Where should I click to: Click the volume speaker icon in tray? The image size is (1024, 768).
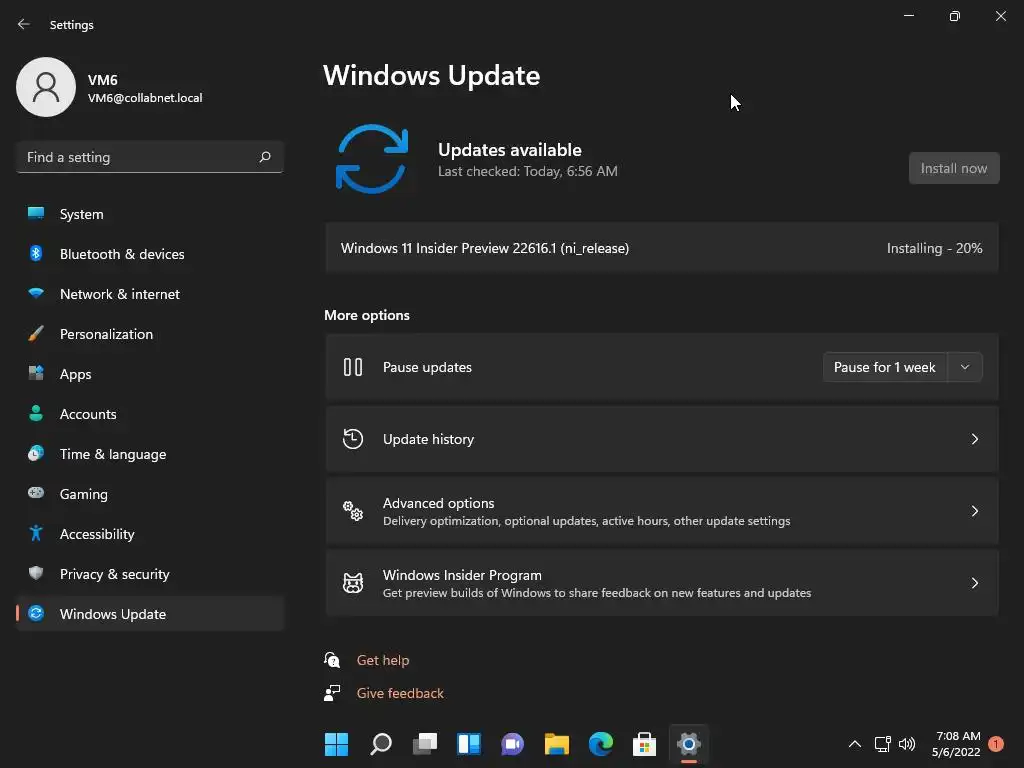tap(907, 744)
